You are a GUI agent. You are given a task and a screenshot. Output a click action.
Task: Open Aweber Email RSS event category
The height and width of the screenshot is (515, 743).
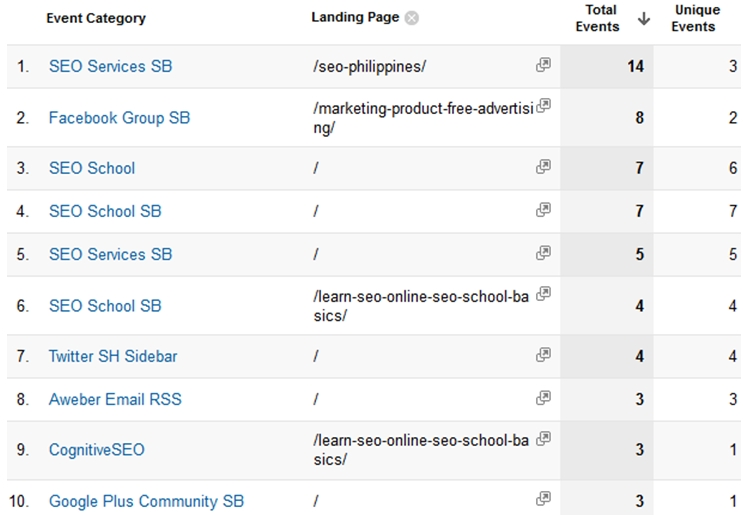115,399
